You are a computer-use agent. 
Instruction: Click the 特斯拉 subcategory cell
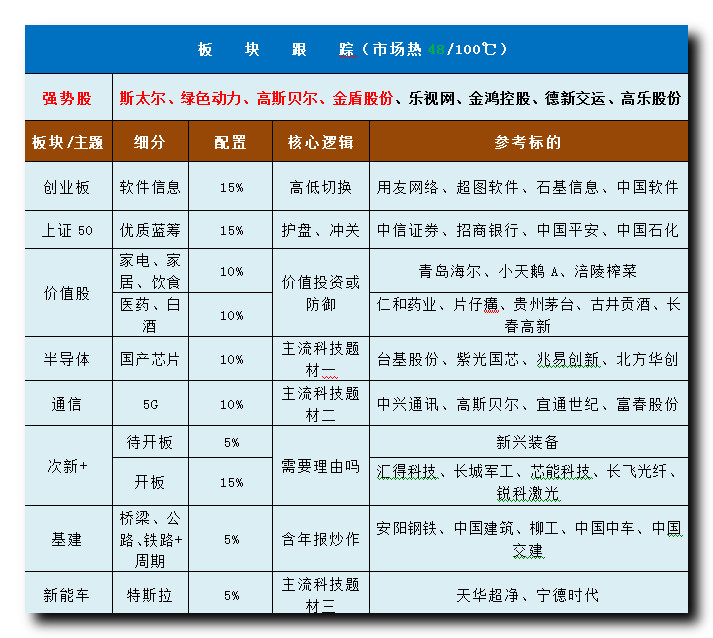(x=149, y=595)
